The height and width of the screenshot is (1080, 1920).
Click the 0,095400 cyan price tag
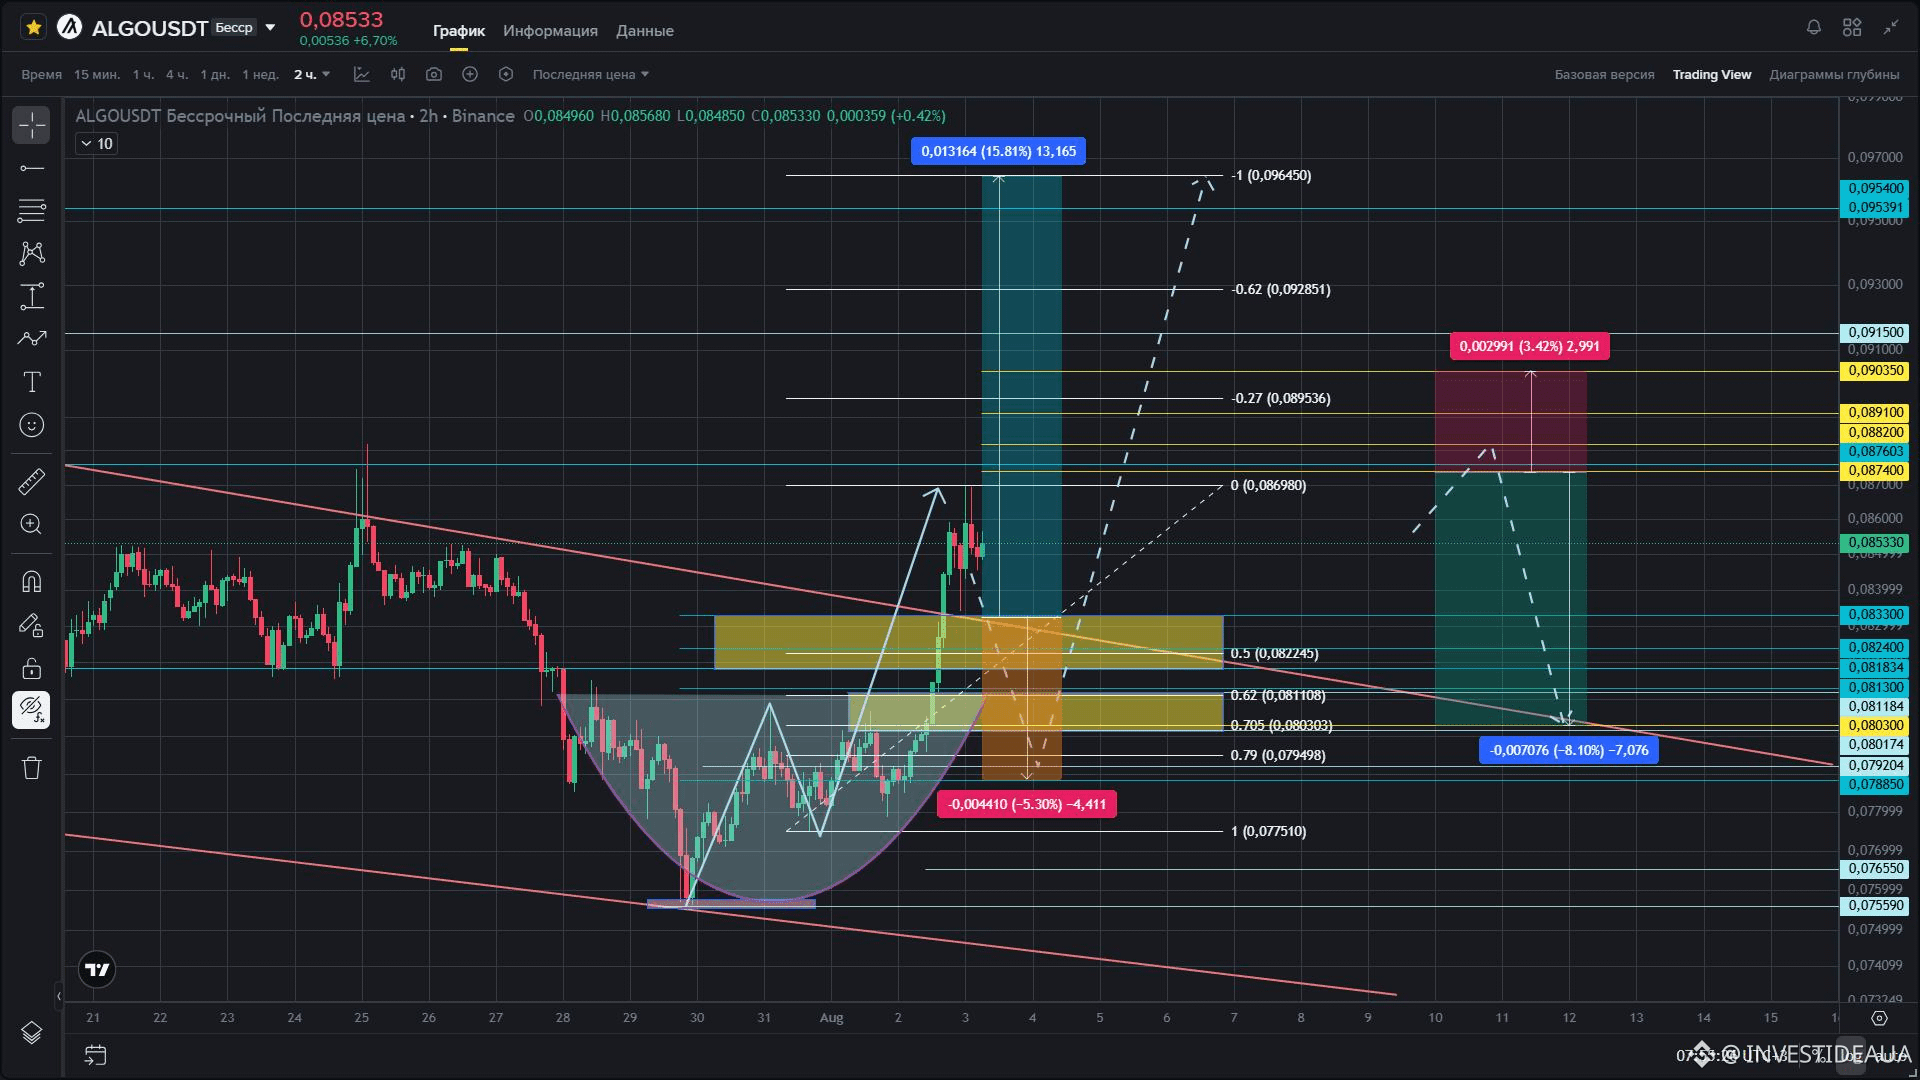click(1875, 189)
